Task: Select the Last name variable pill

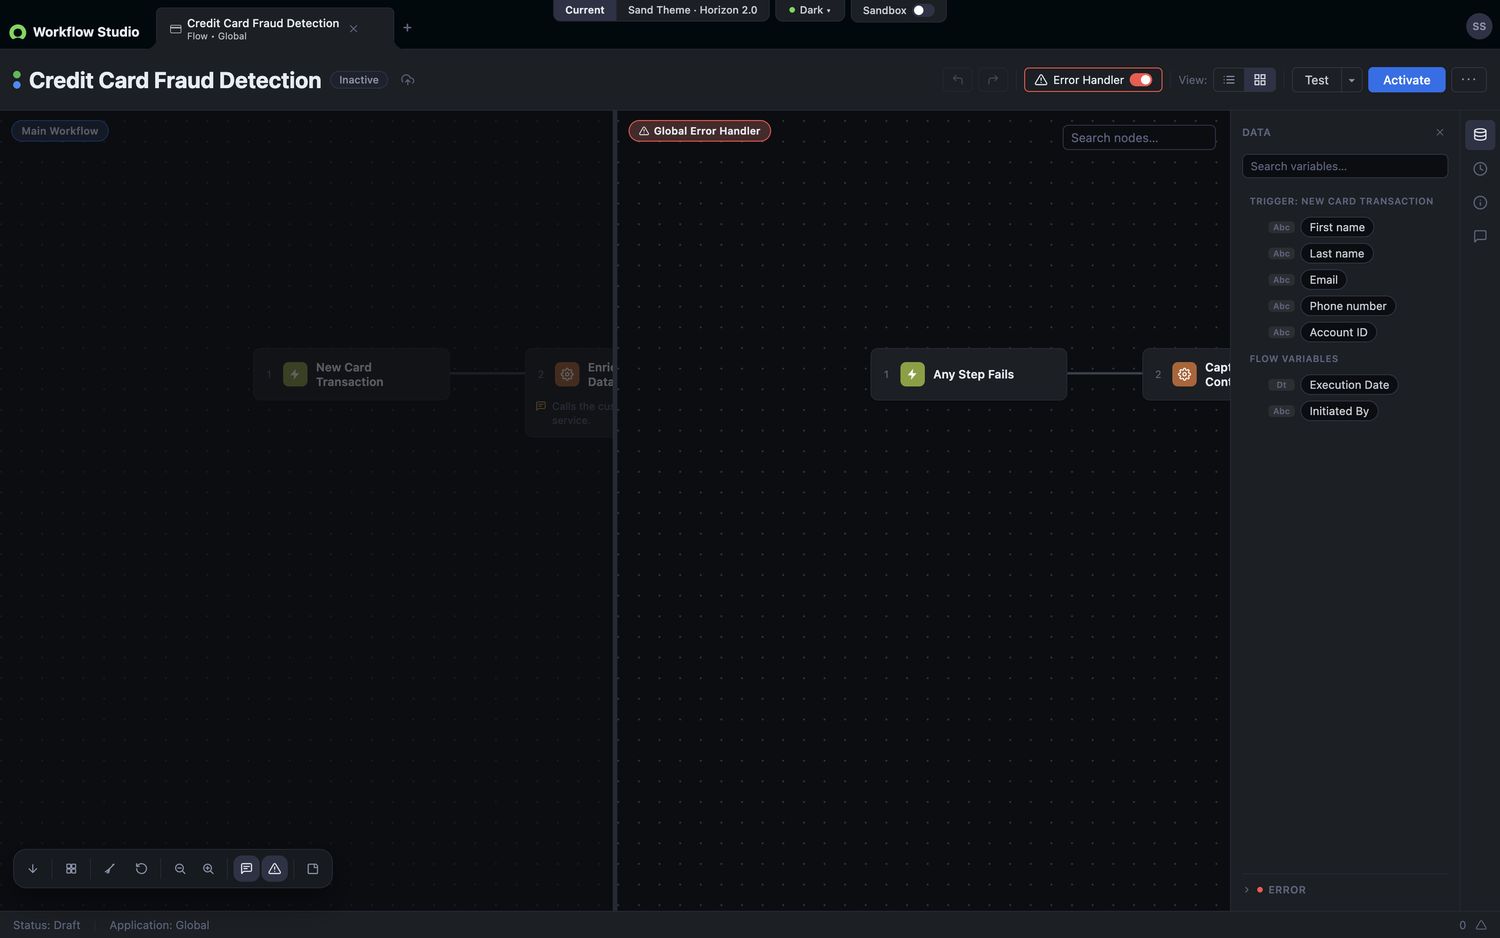Action: point(1336,254)
